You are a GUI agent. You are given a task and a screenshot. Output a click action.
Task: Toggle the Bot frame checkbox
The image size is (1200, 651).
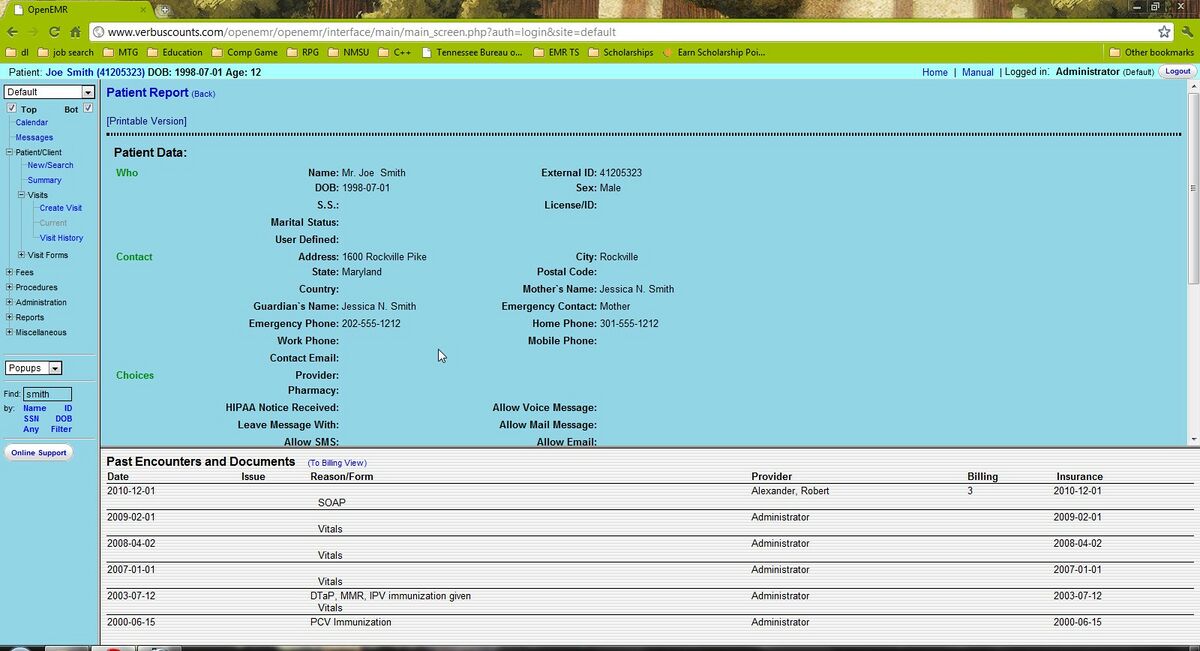[88, 108]
